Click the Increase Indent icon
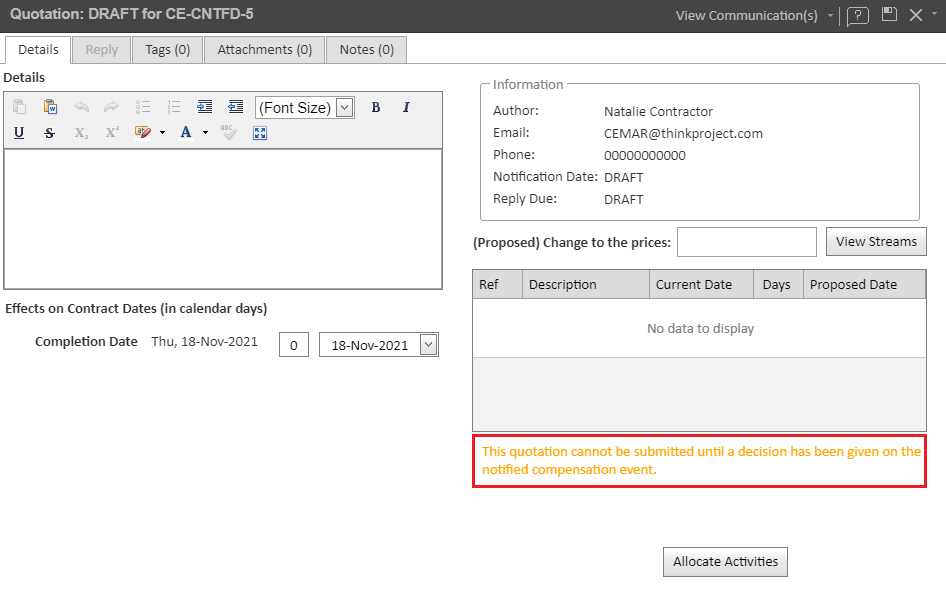The height and width of the screenshot is (591, 946). point(205,108)
